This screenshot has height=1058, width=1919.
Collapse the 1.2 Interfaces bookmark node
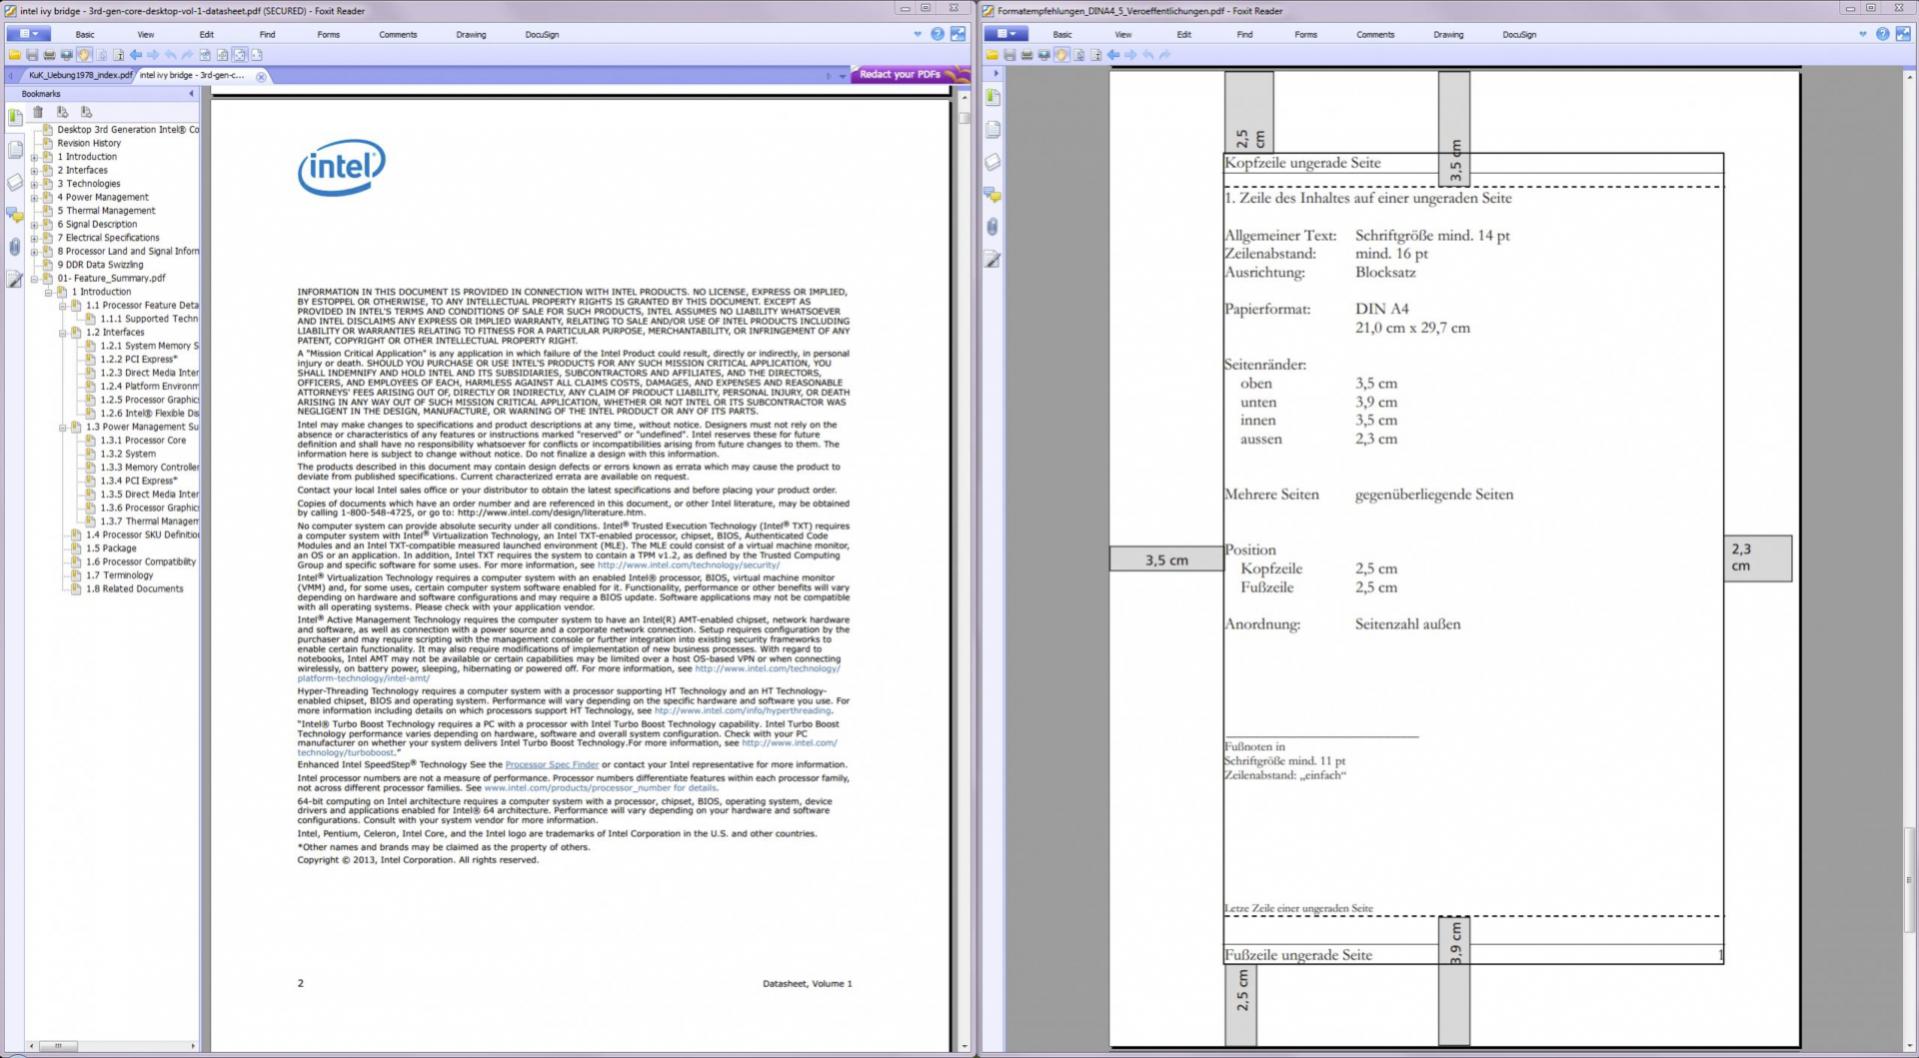coord(63,333)
